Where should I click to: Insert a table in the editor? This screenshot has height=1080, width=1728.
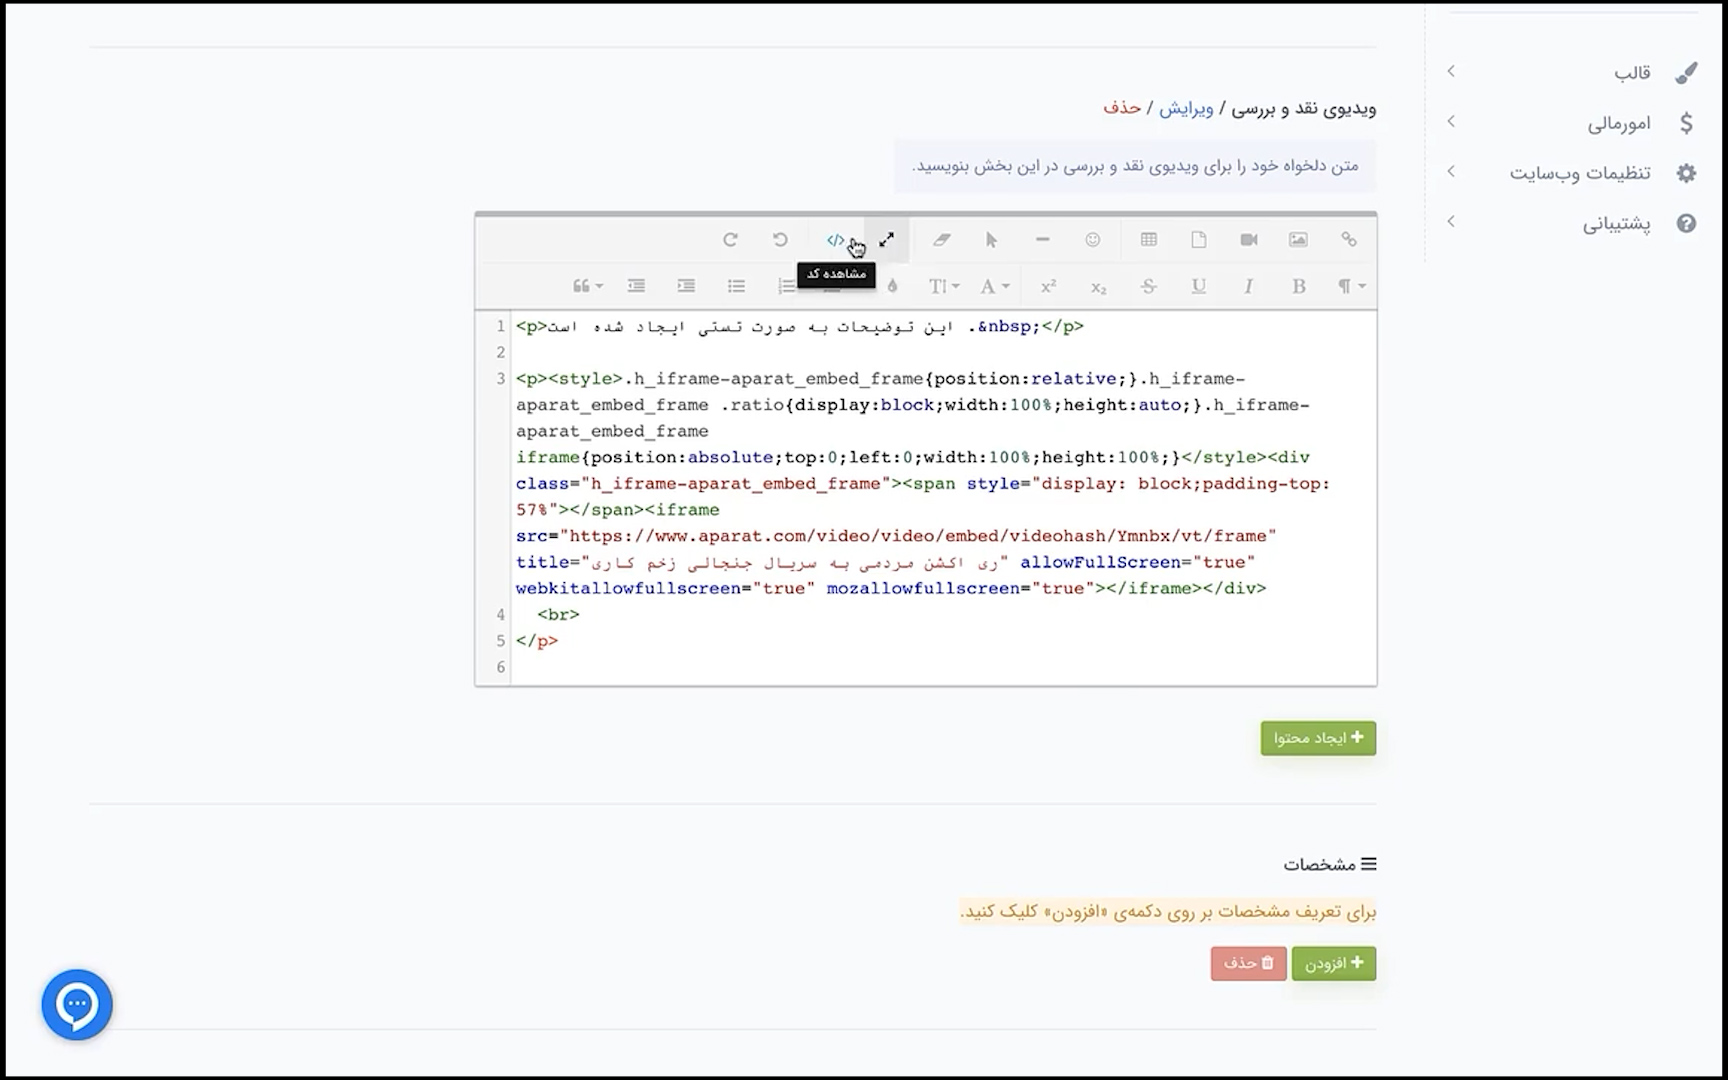coord(1148,240)
